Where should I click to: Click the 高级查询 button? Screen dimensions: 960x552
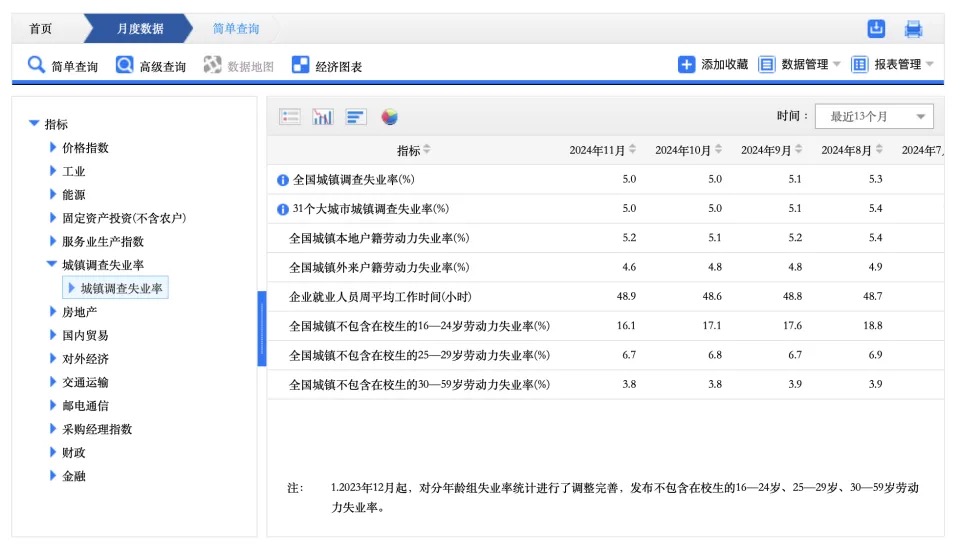pos(151,66)
